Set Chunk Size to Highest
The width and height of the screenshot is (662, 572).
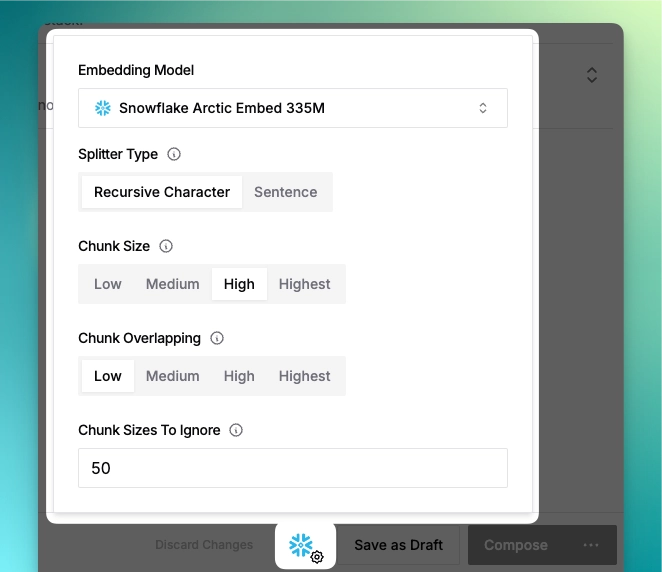(304, 284)
